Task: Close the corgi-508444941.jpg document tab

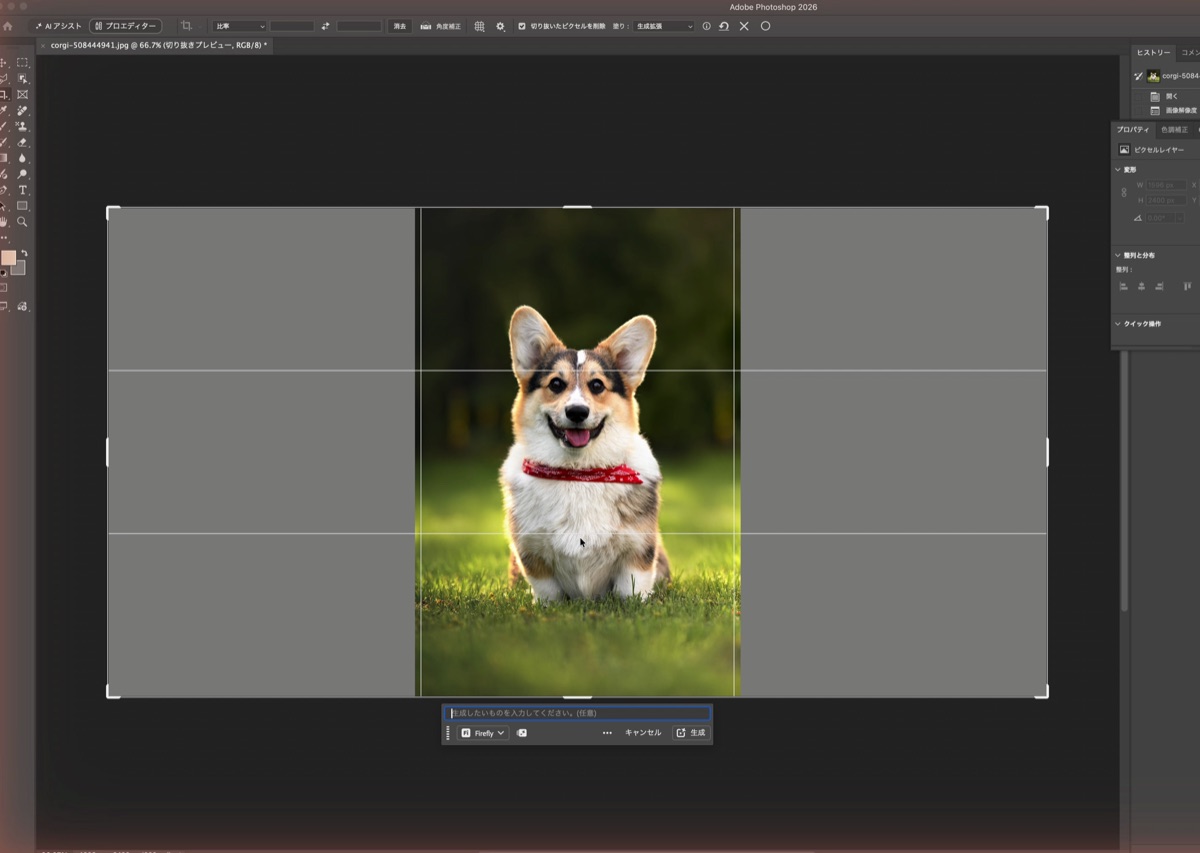Action: tap(42, 46)
